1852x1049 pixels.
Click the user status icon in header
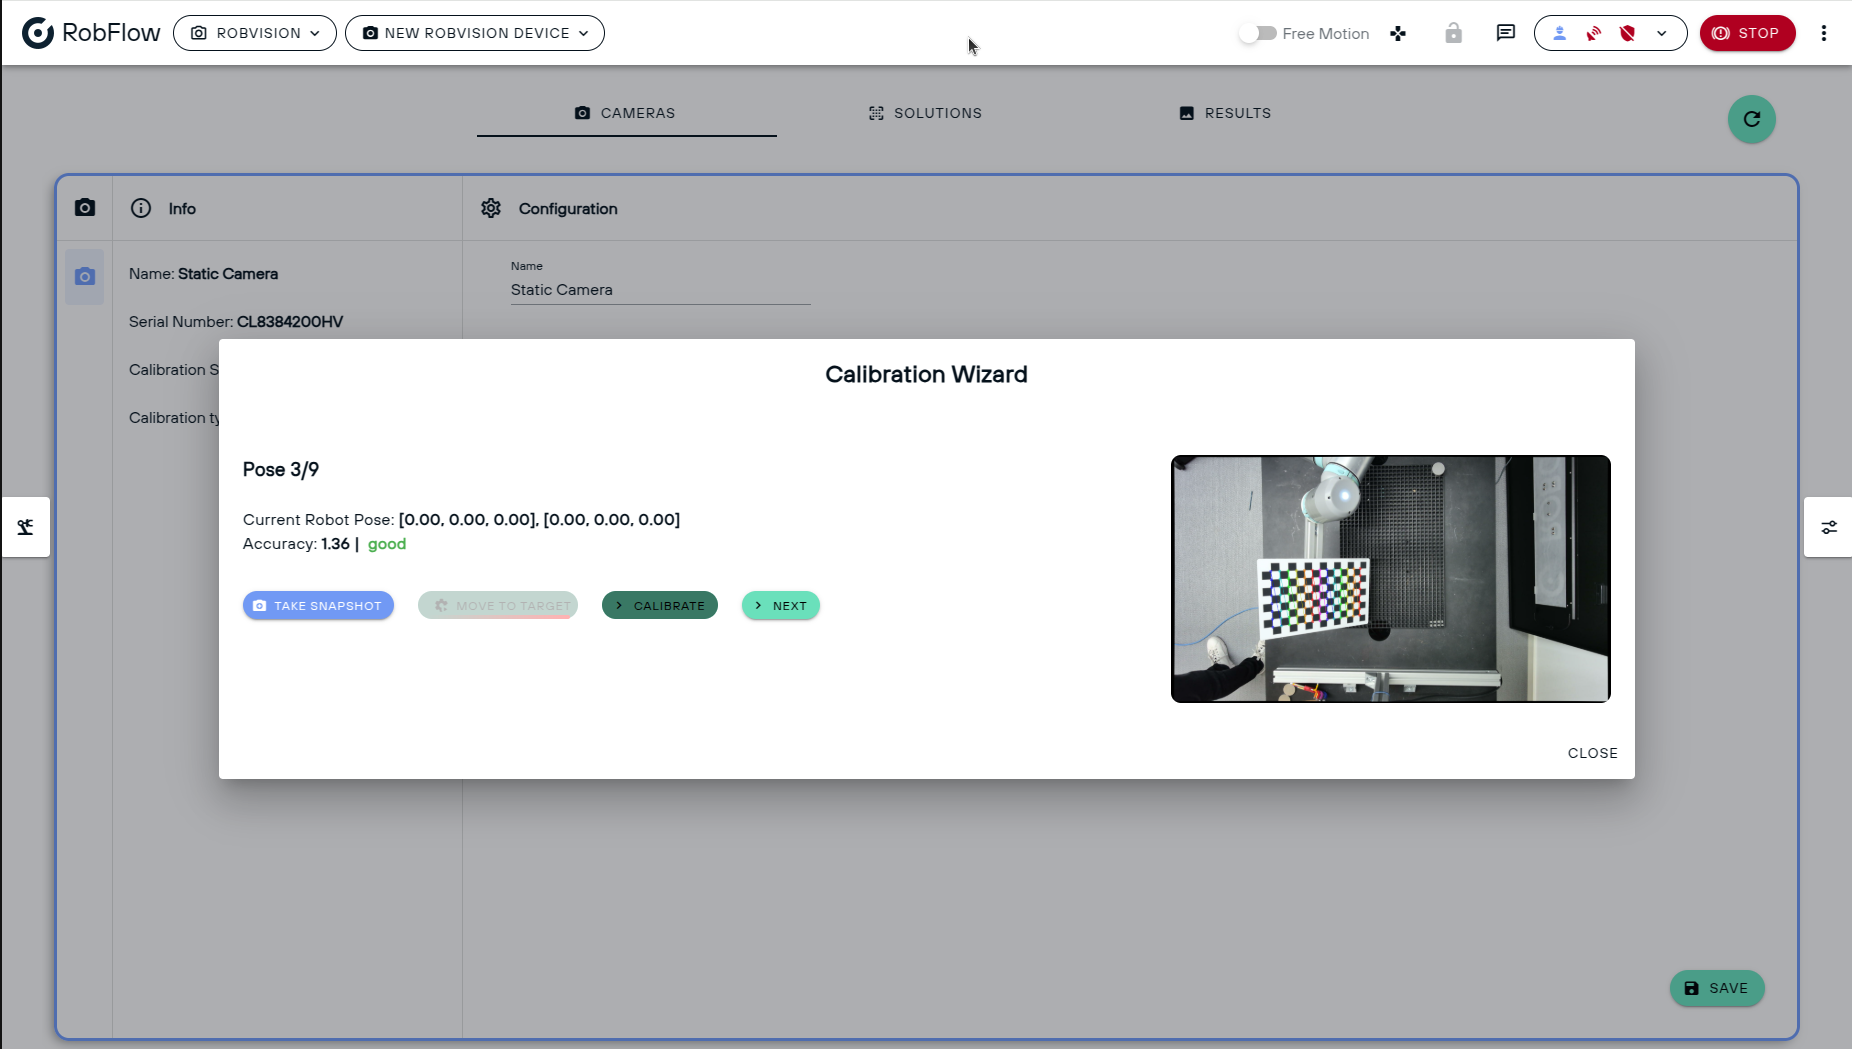click(1559, 33)
